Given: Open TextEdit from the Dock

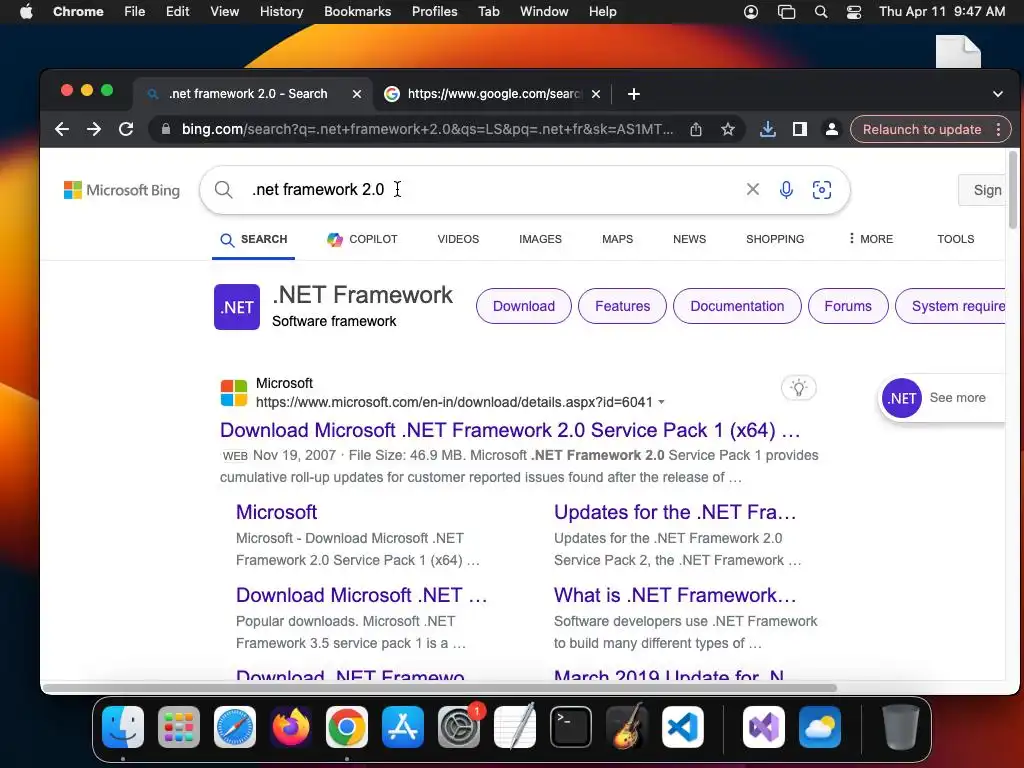Looking at the screenshot, I should 515,727.
